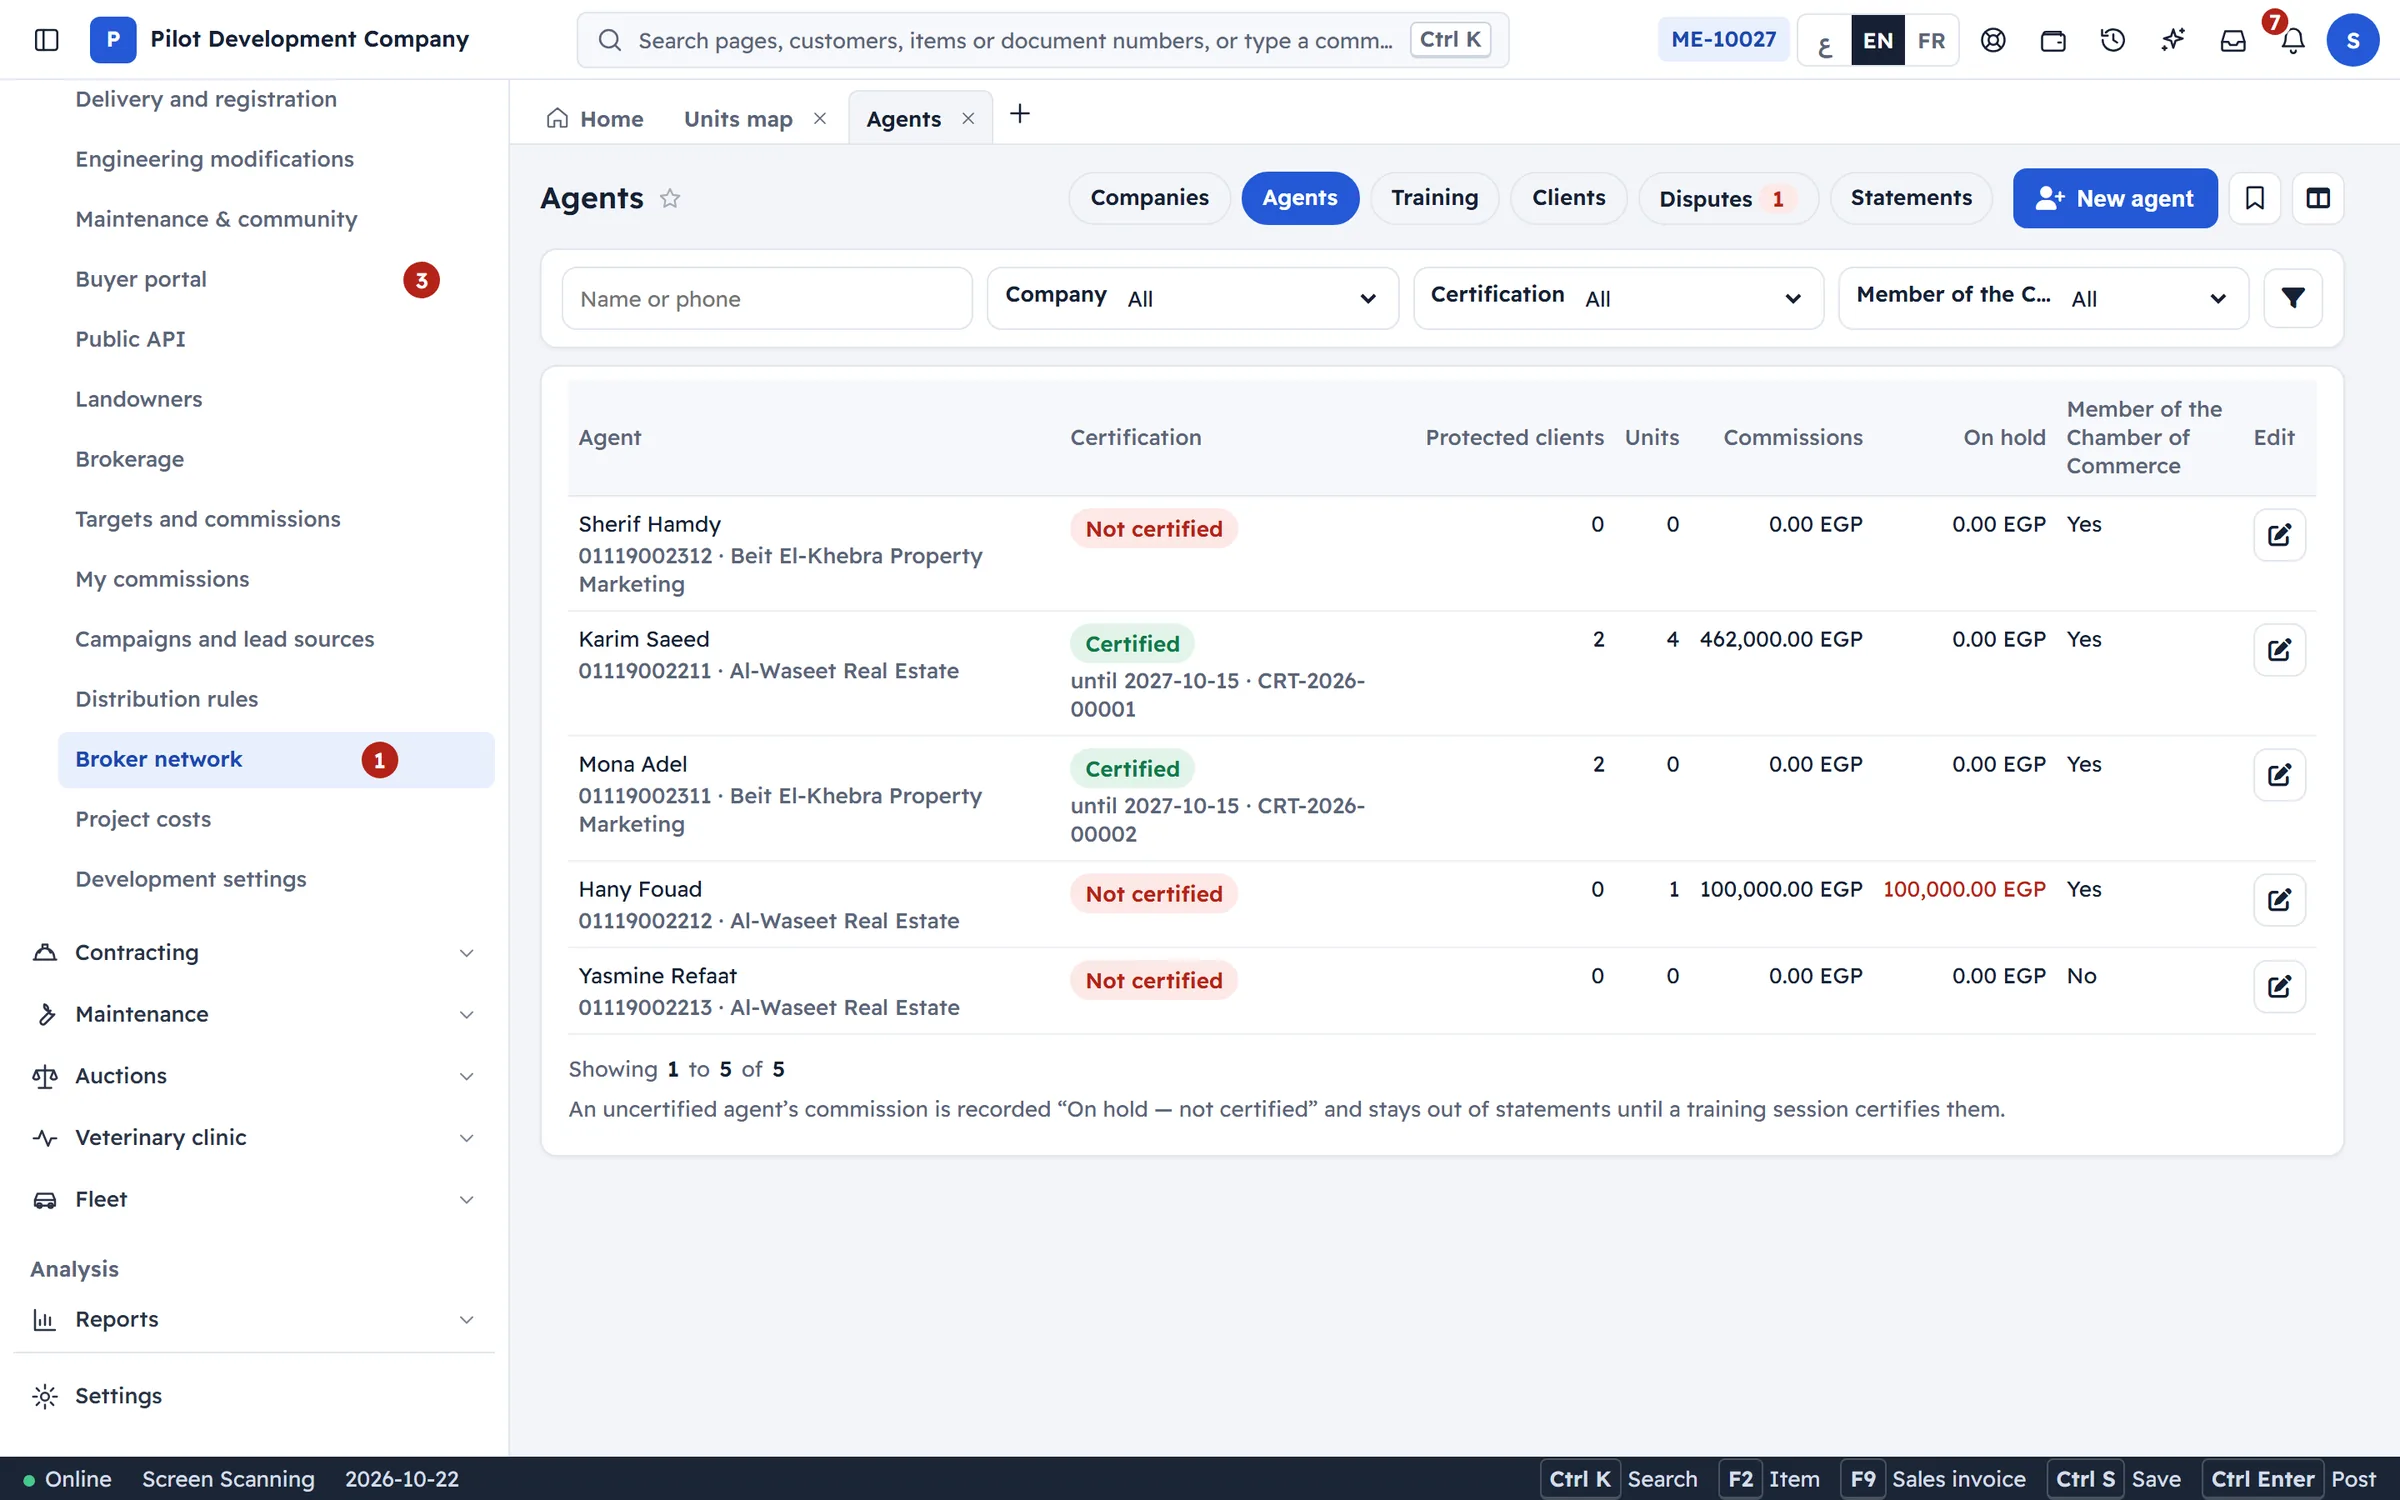The height and width of the screenshot is (1500, 2400).
Task: Switch language to Arabic
Action: (x=1824, y=40)
